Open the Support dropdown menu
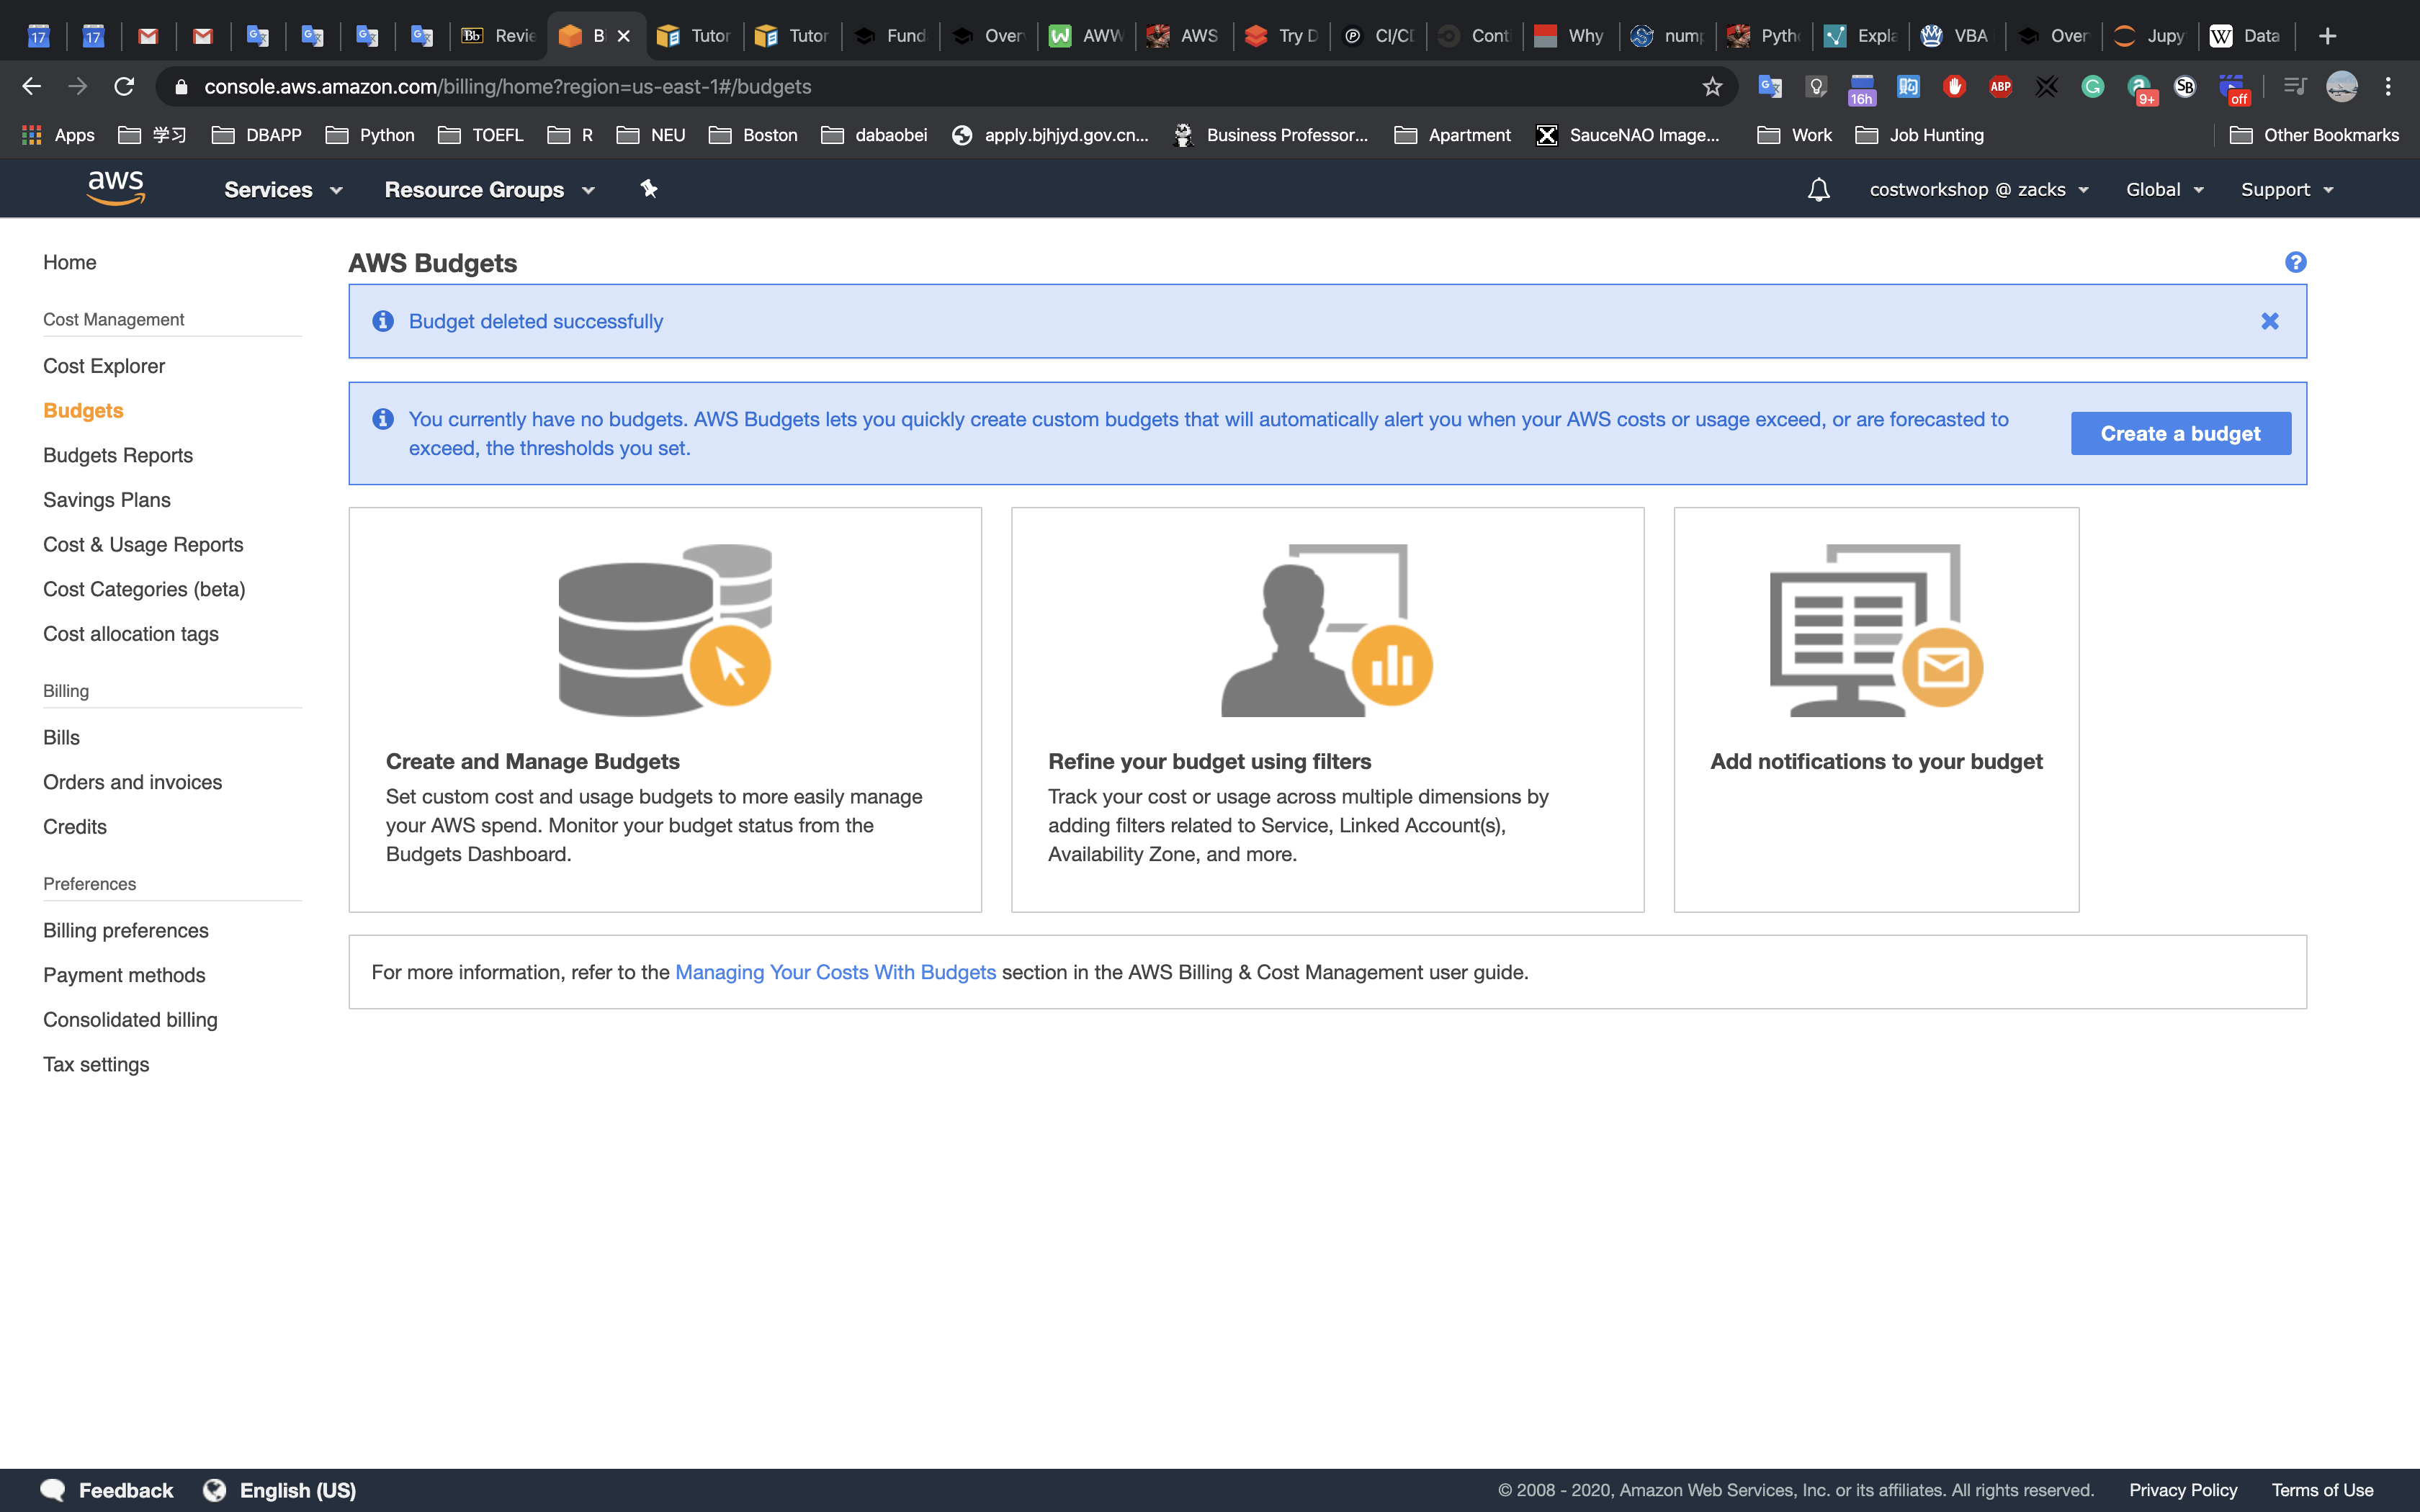Image resolution: width=2420 pixels, height=1512 pixels. pyautogui.click(x=2286, y=190)
